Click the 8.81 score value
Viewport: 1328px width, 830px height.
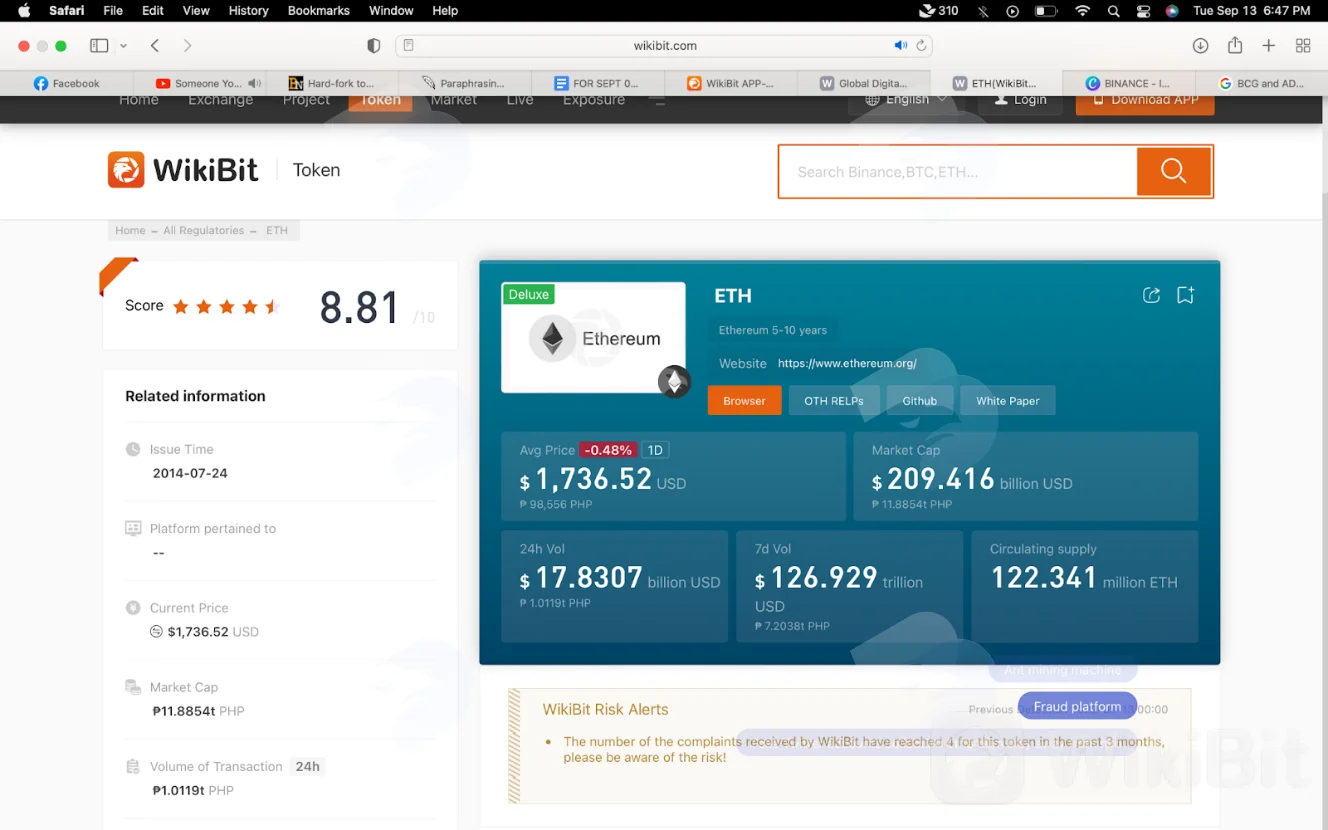click(360, 308)
